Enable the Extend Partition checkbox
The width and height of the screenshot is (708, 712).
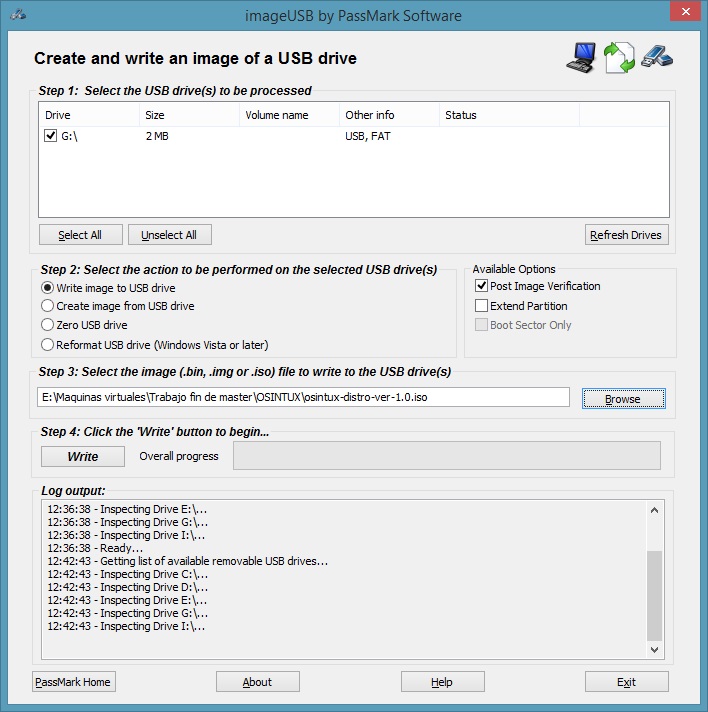click(x=481, y=306)
